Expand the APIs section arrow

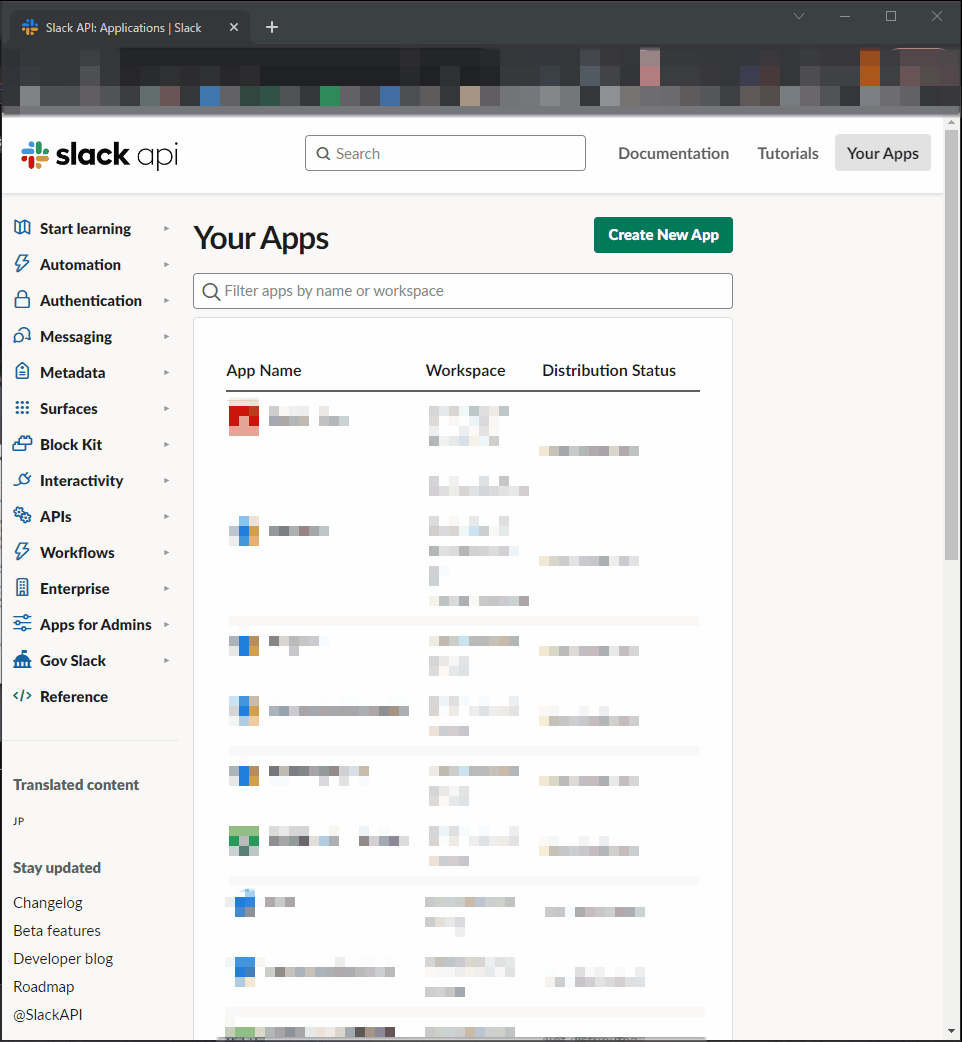[x=166, y=516]
